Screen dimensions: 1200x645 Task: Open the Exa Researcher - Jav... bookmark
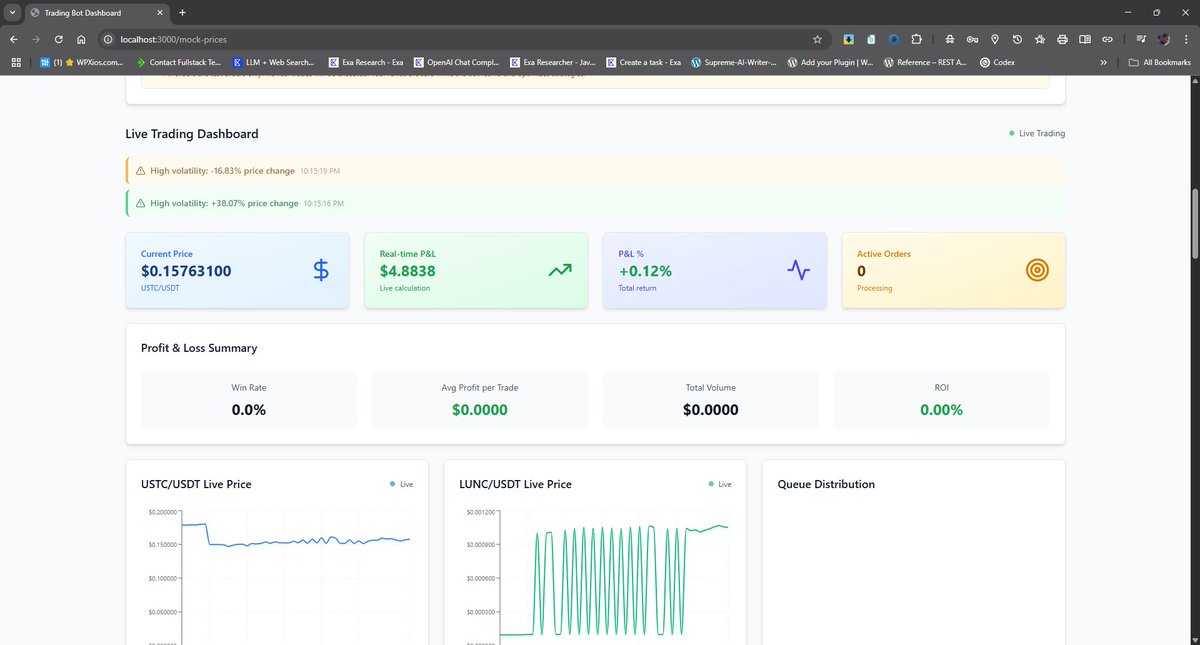pos(553,62)
